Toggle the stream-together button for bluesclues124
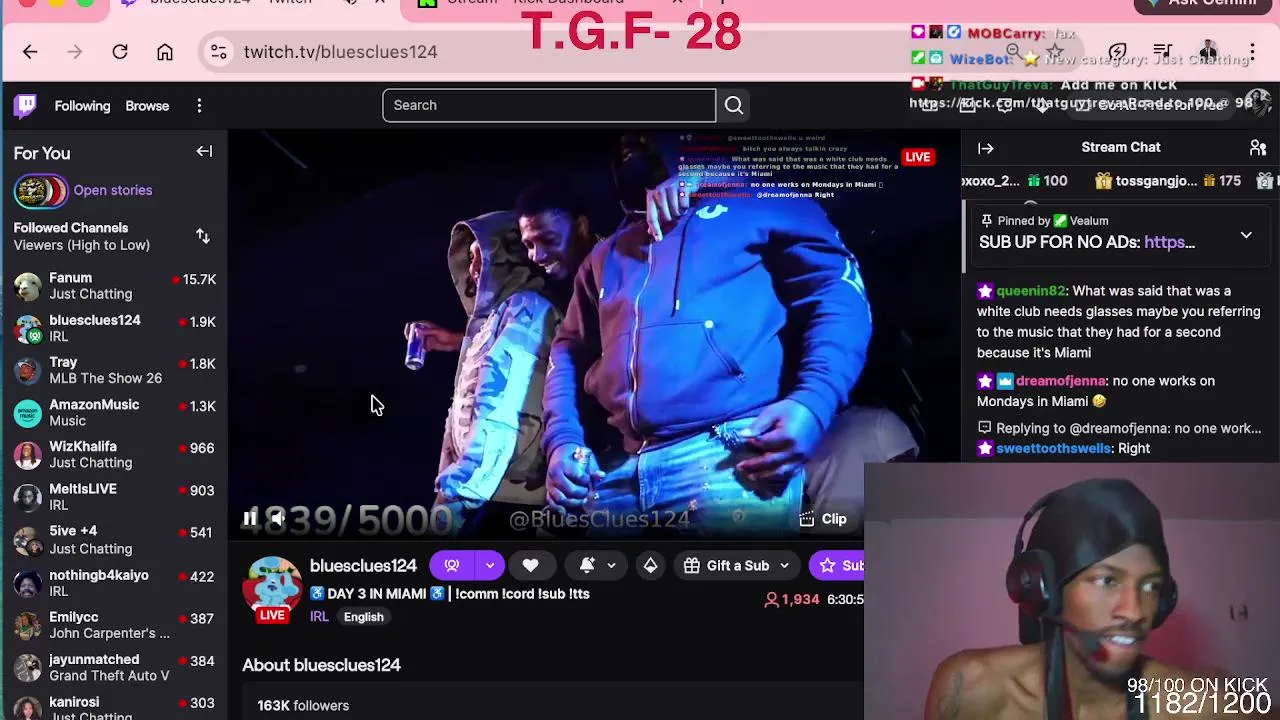This screenshot has width=1280, height=720. click(451, 566)
